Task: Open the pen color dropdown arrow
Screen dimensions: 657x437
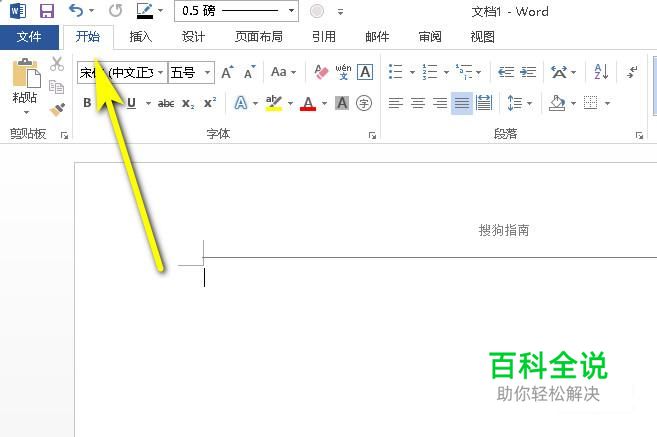Action: [160, 11]
